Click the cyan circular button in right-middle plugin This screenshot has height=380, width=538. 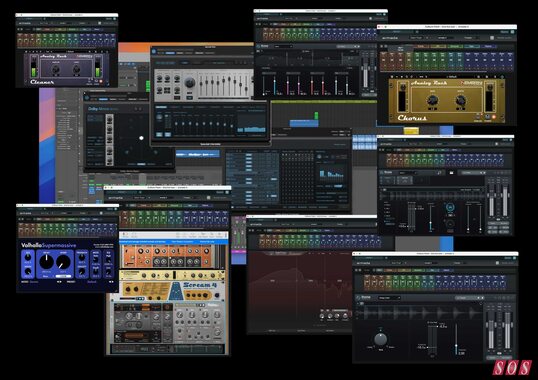[x=450, y=207]
